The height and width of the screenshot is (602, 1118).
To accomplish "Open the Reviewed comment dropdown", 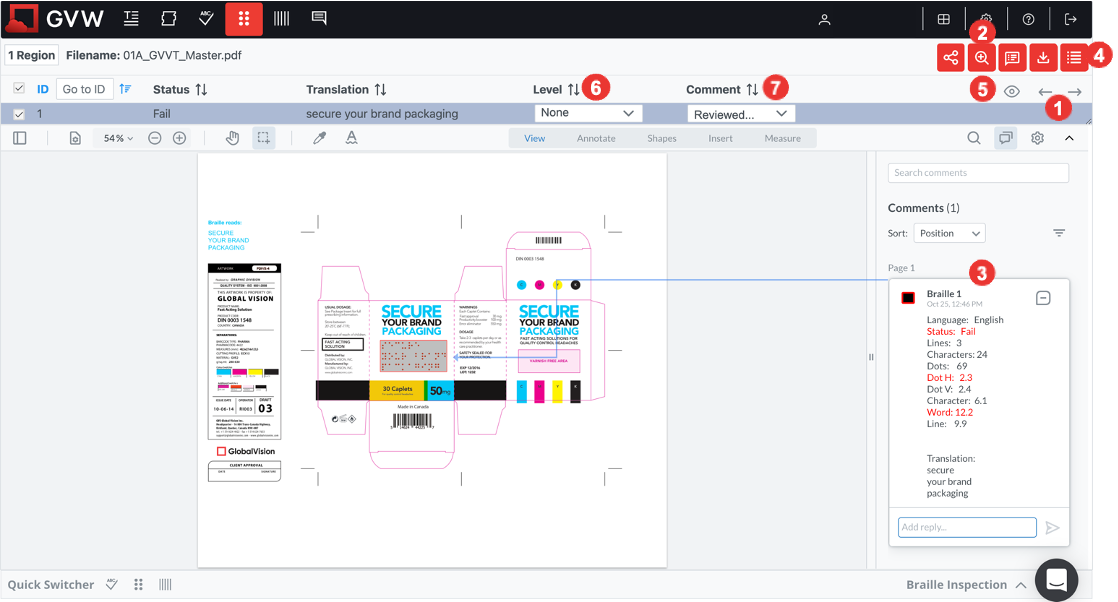I will (x=741, y=114).
